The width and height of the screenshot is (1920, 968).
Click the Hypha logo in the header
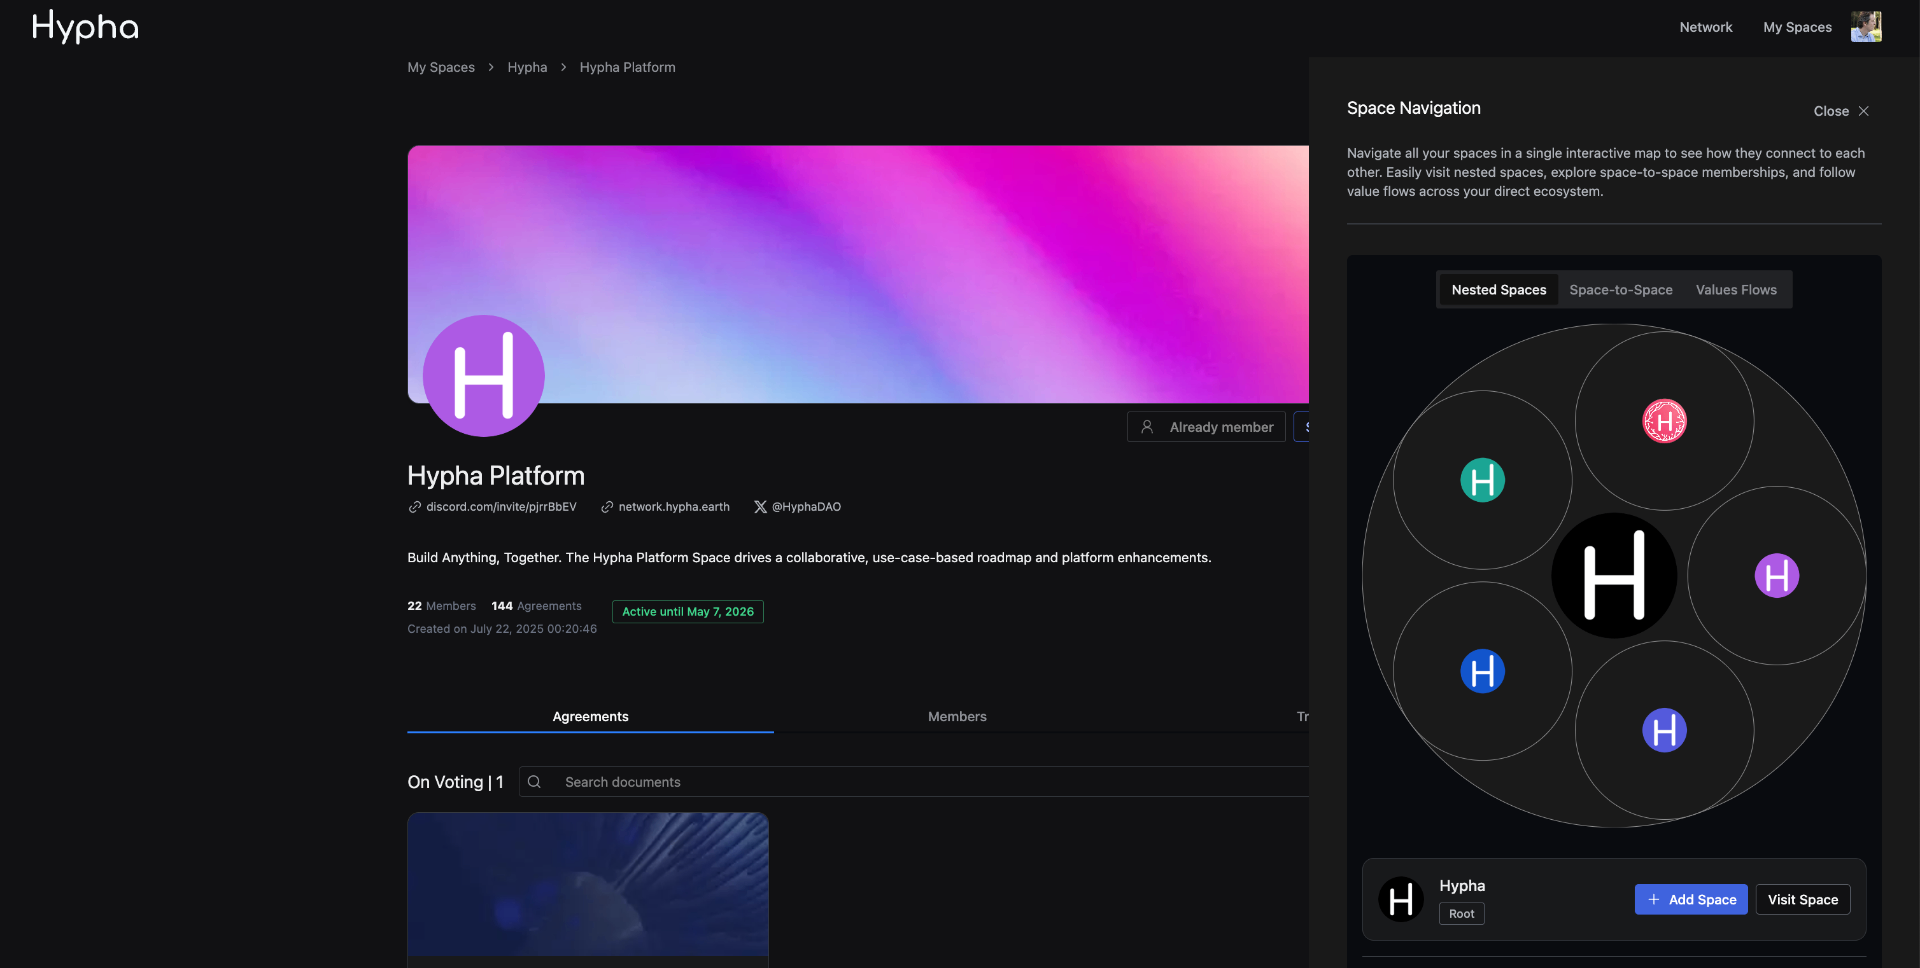pyautogui.click(x=85, y=27)
